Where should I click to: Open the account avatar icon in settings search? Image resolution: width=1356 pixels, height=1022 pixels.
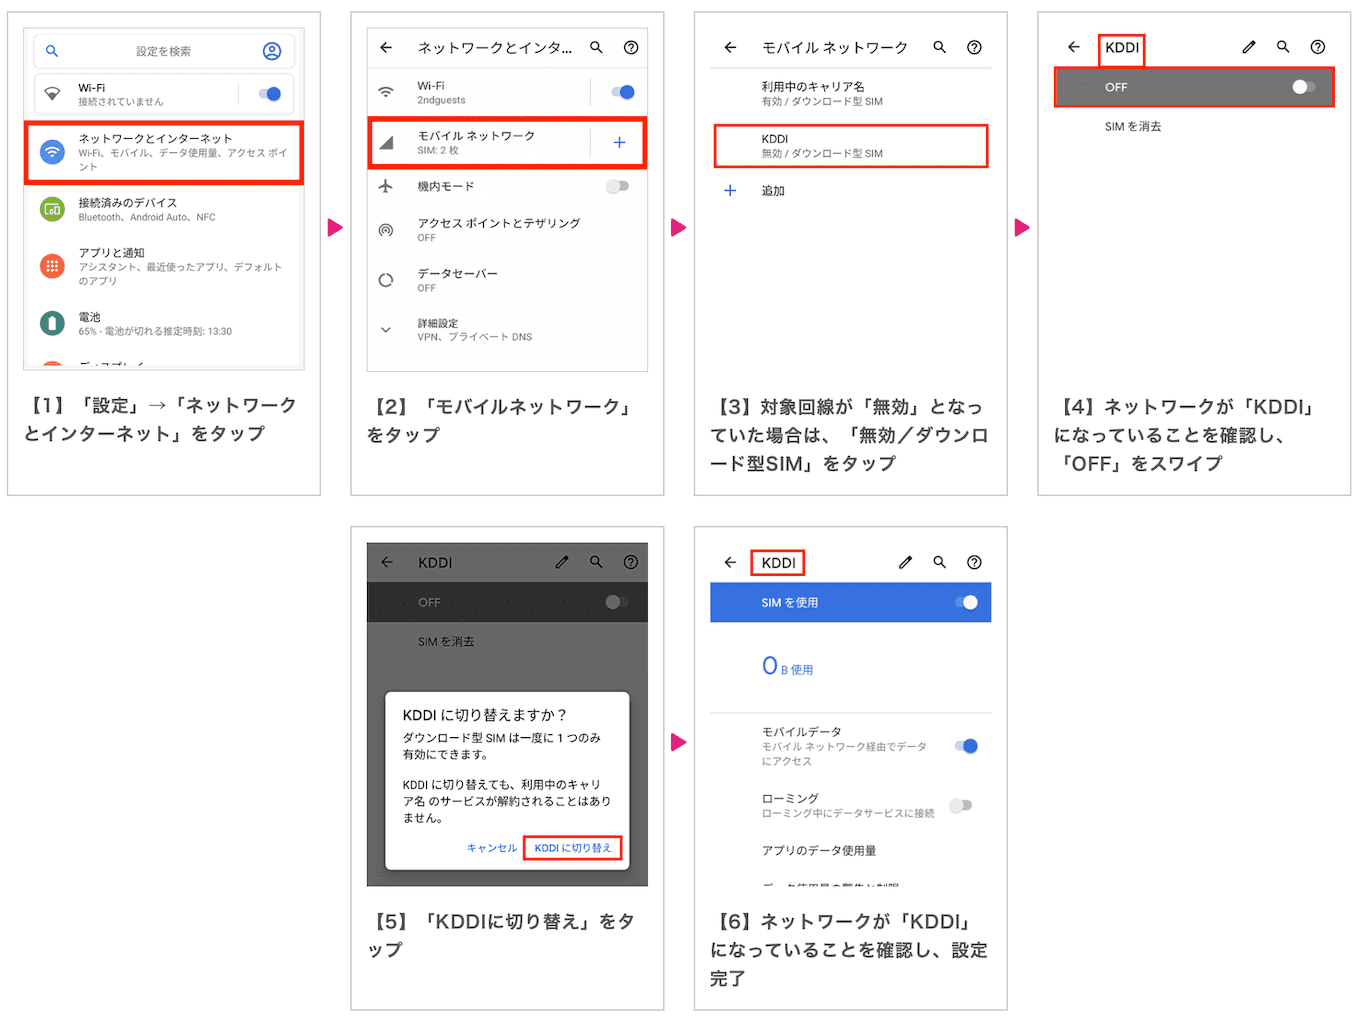[x=272, y=51]
